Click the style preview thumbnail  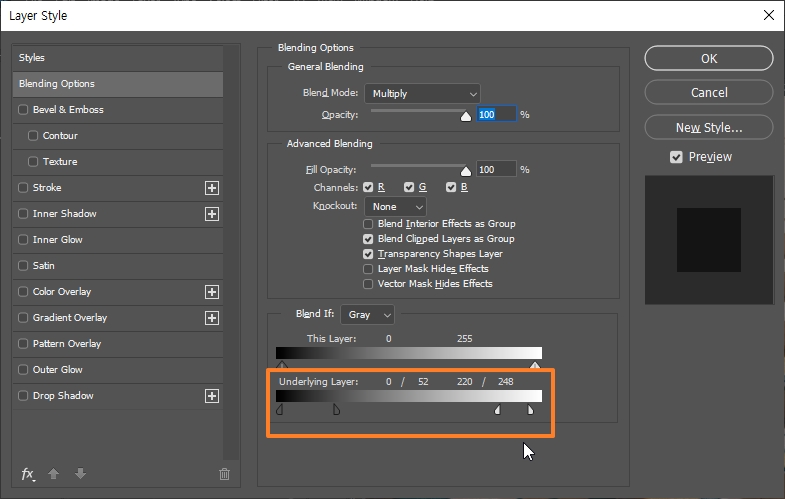coord(709,240)
